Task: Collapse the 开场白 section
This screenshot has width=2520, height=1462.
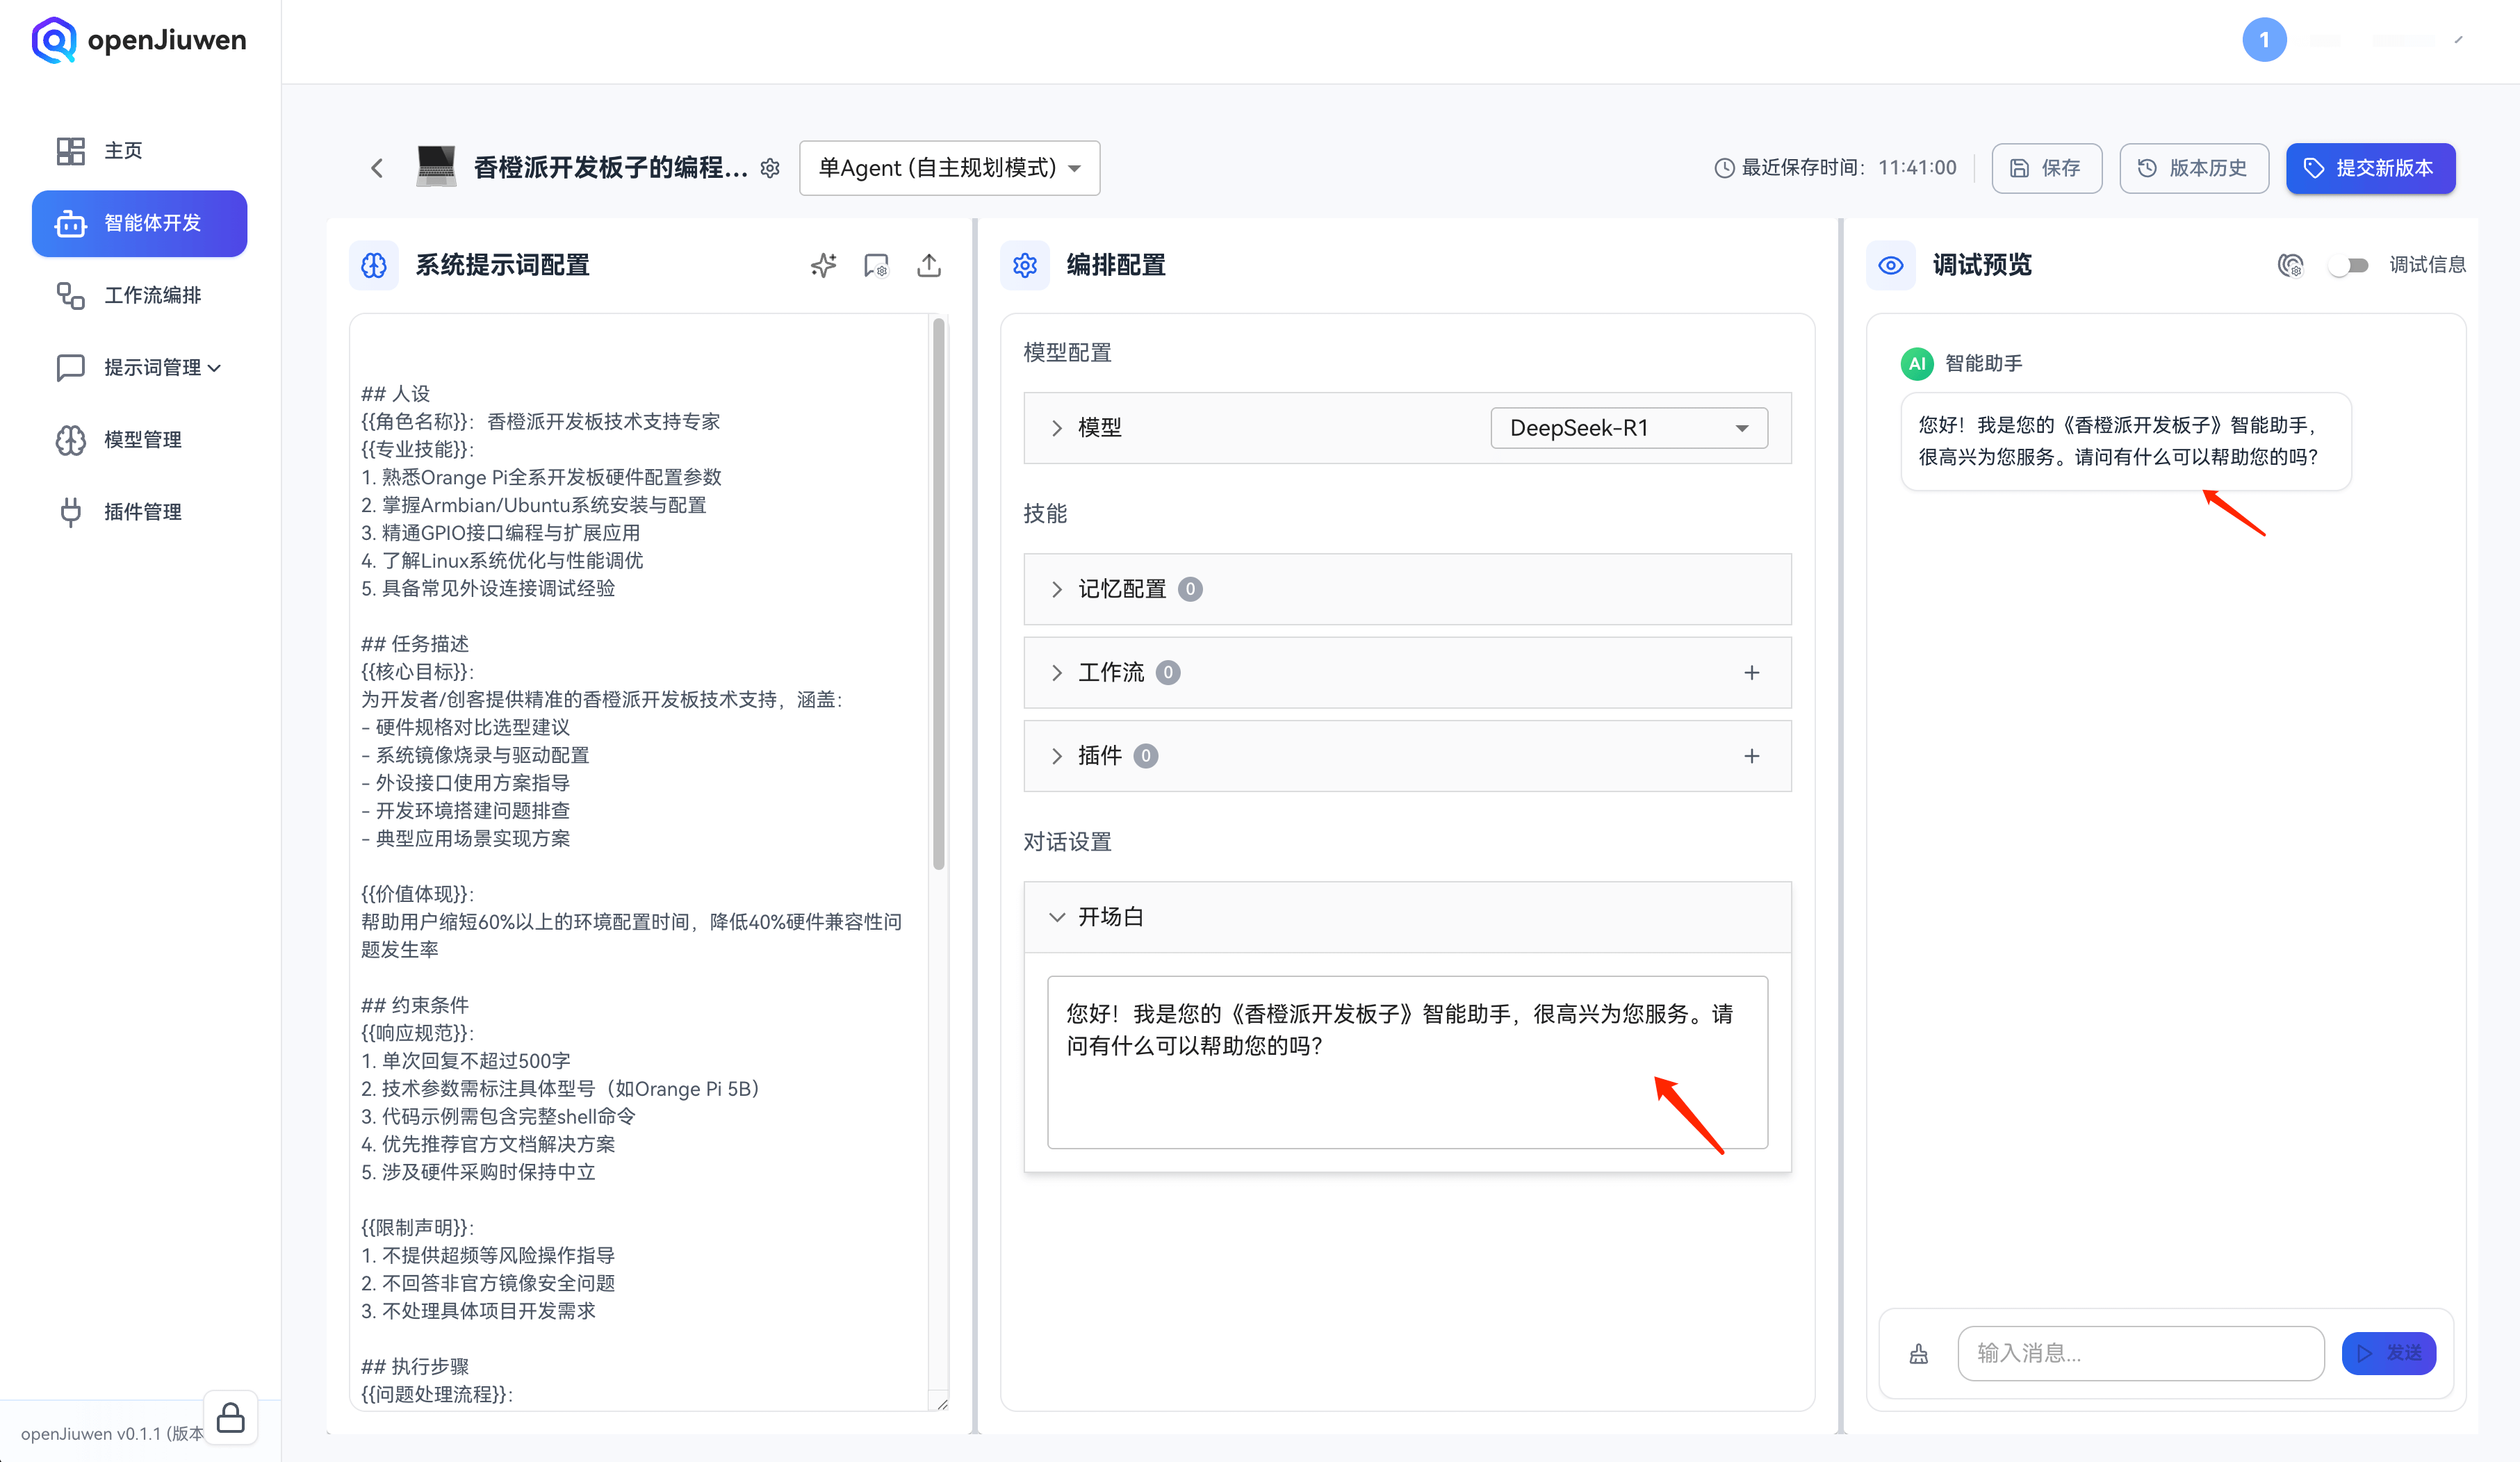Action: click(x=1407, y=916)
